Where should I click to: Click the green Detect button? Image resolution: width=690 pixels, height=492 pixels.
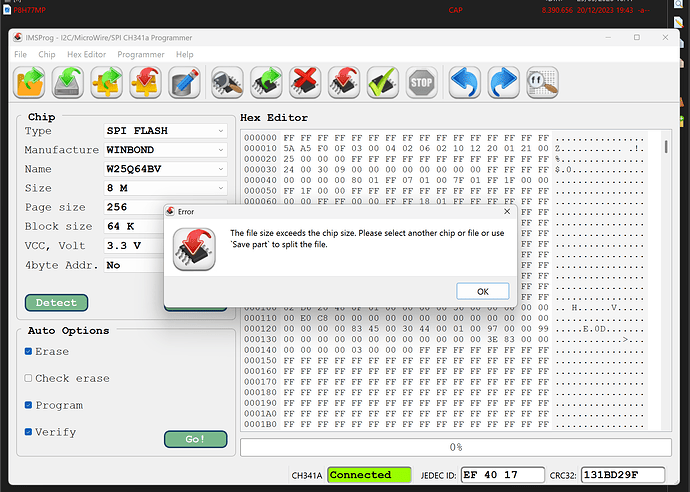click(56, 303)
